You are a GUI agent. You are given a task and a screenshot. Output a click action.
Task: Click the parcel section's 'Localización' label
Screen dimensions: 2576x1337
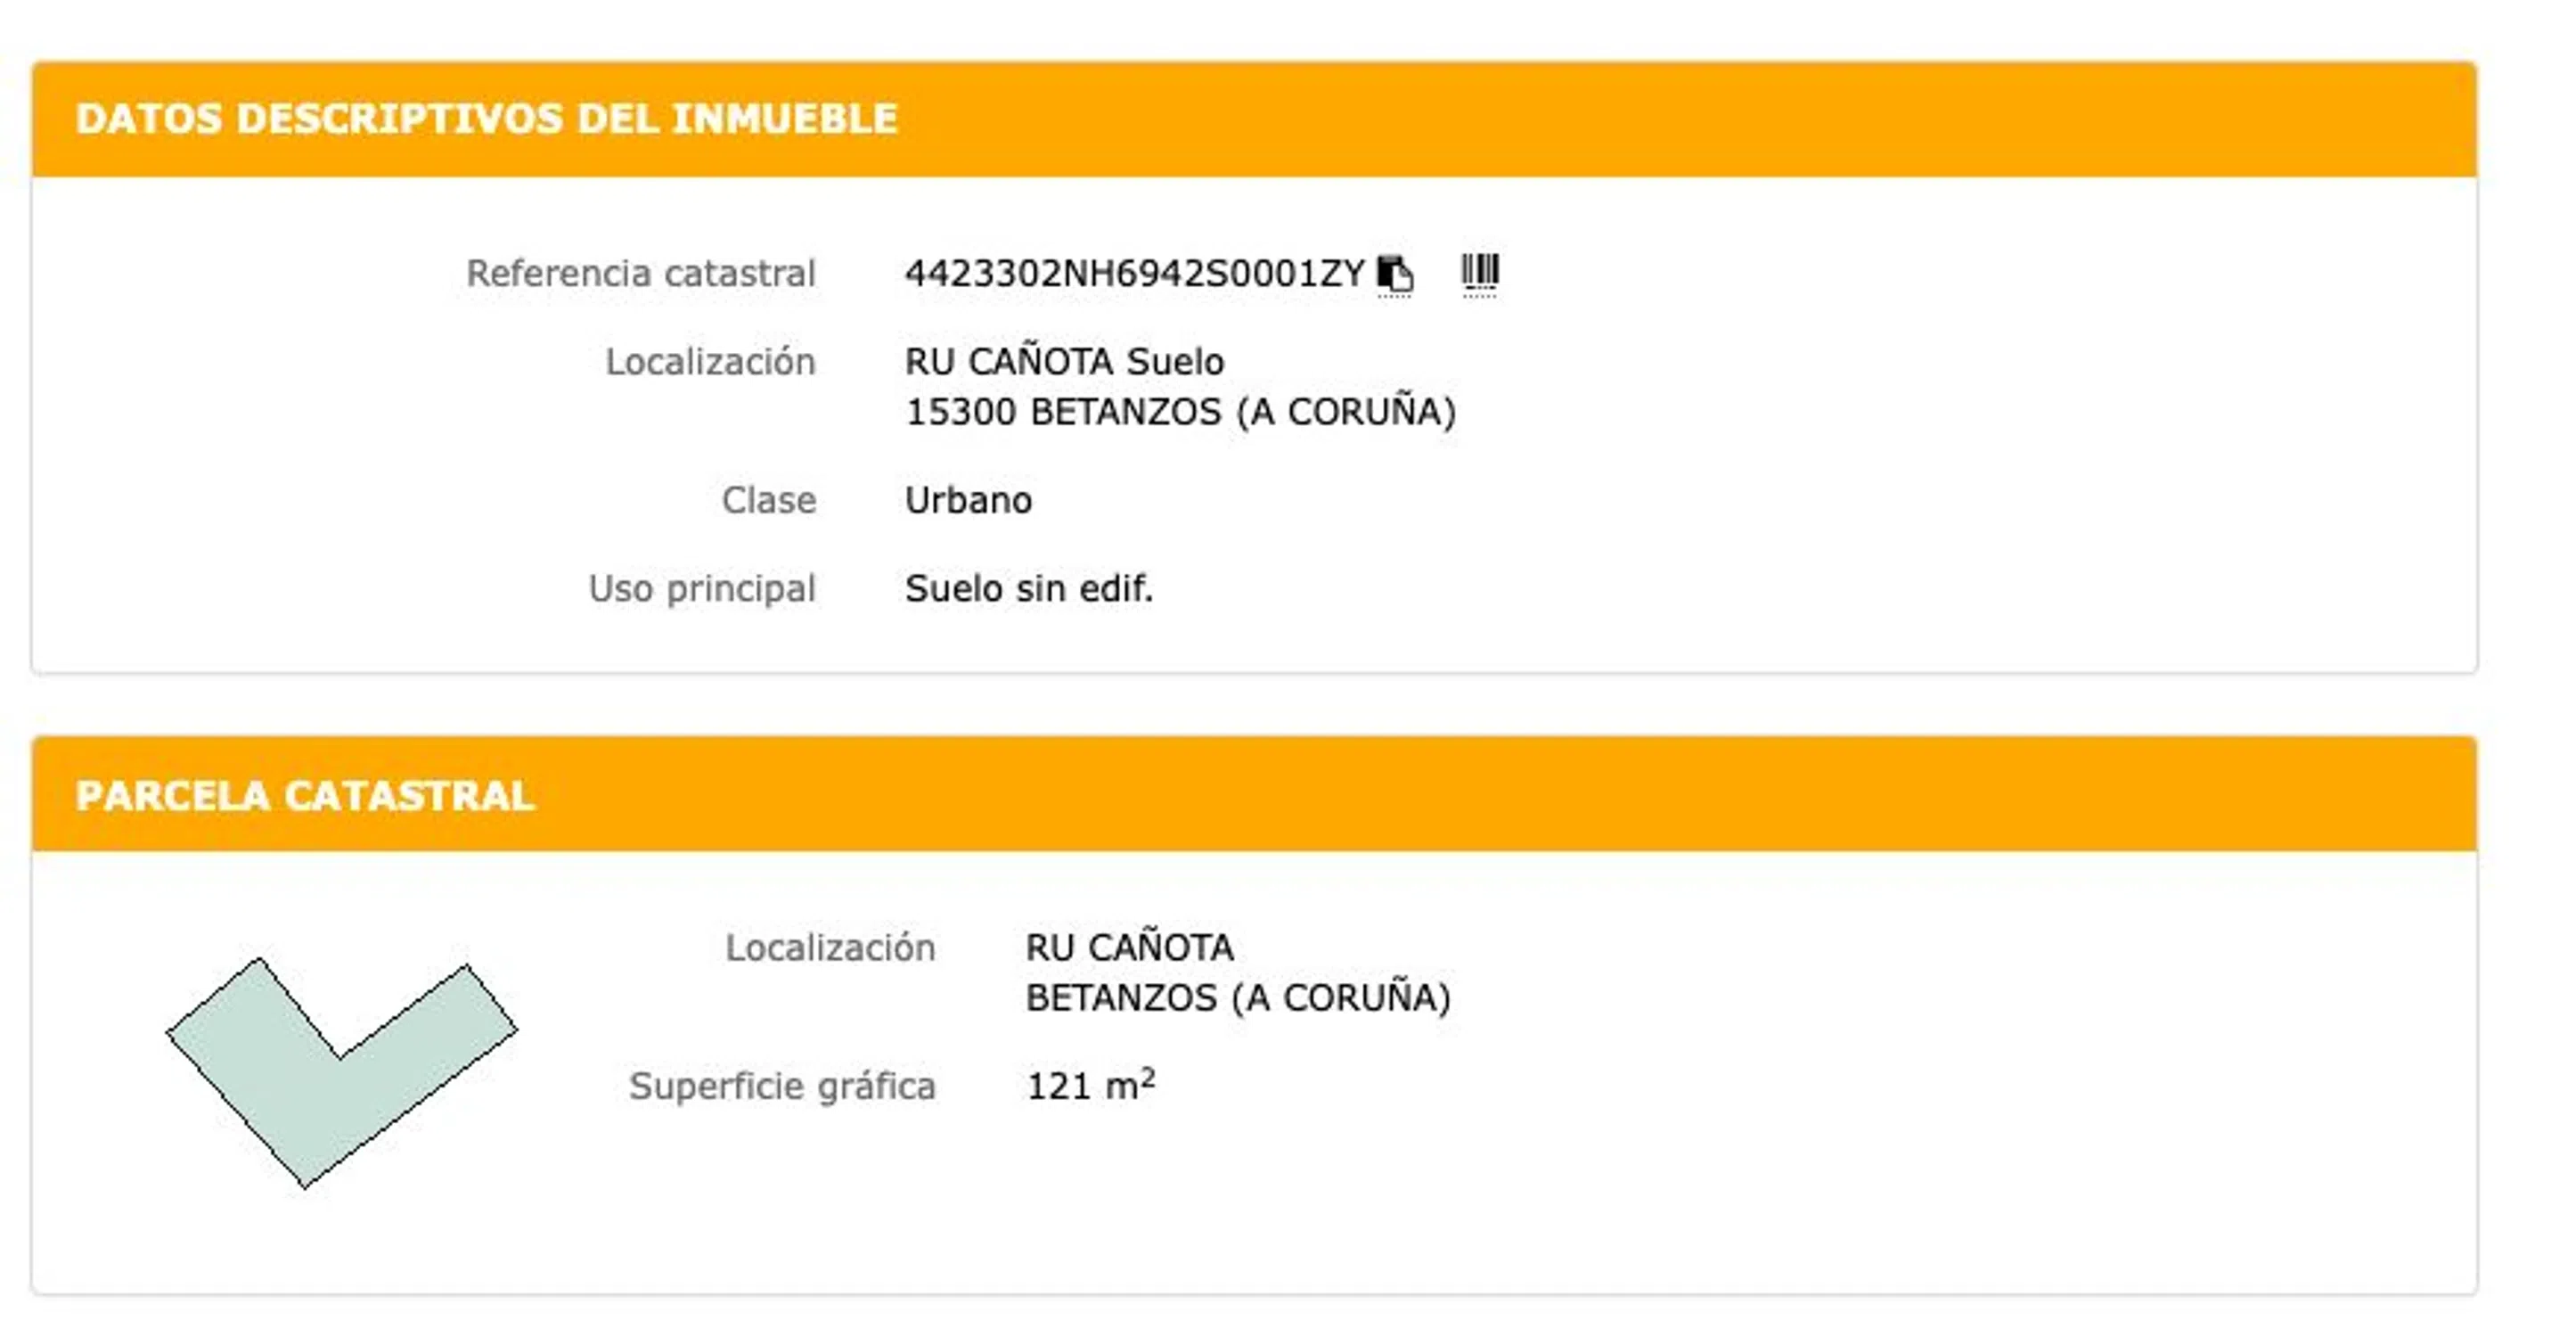830,947
